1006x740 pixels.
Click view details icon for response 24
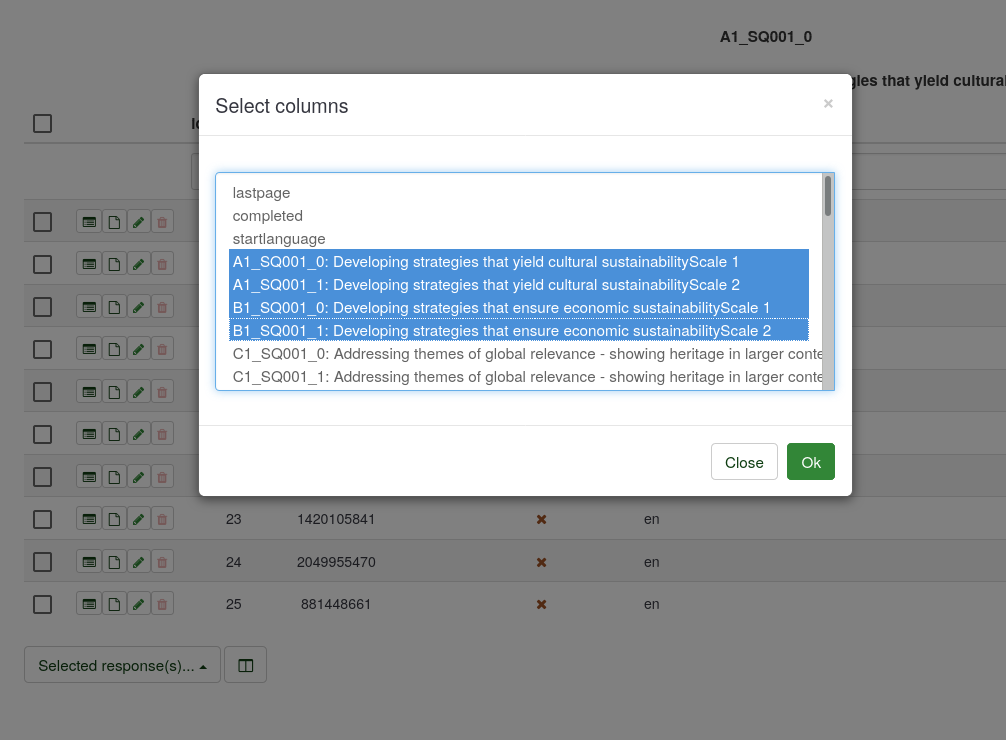pyautogui.click(x=89, y=562)
